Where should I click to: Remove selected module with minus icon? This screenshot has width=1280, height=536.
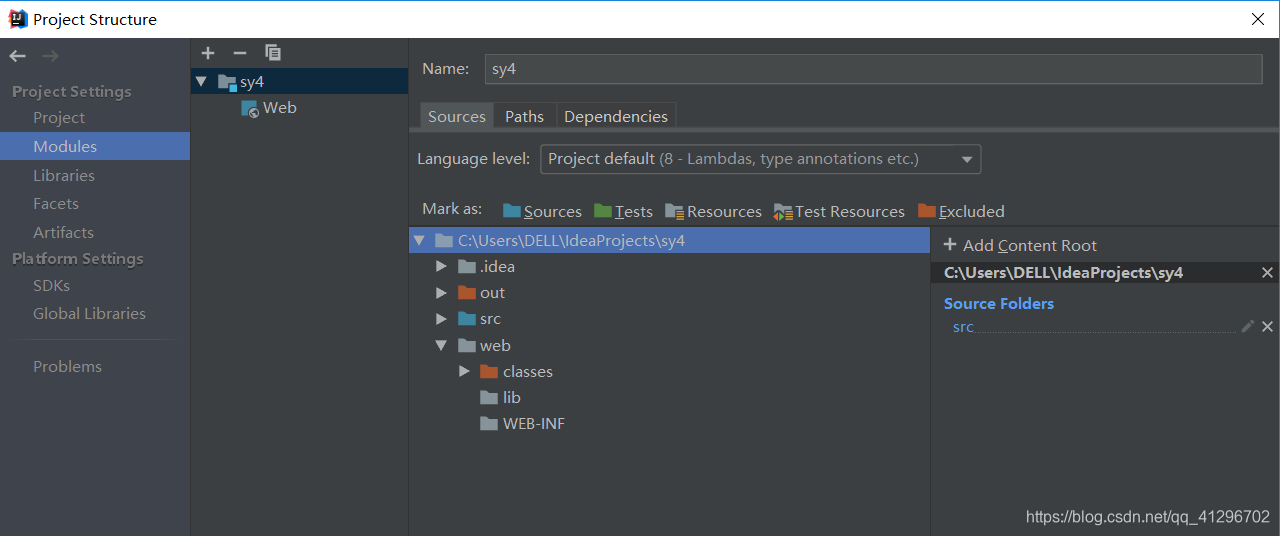[x=240, y=53]
